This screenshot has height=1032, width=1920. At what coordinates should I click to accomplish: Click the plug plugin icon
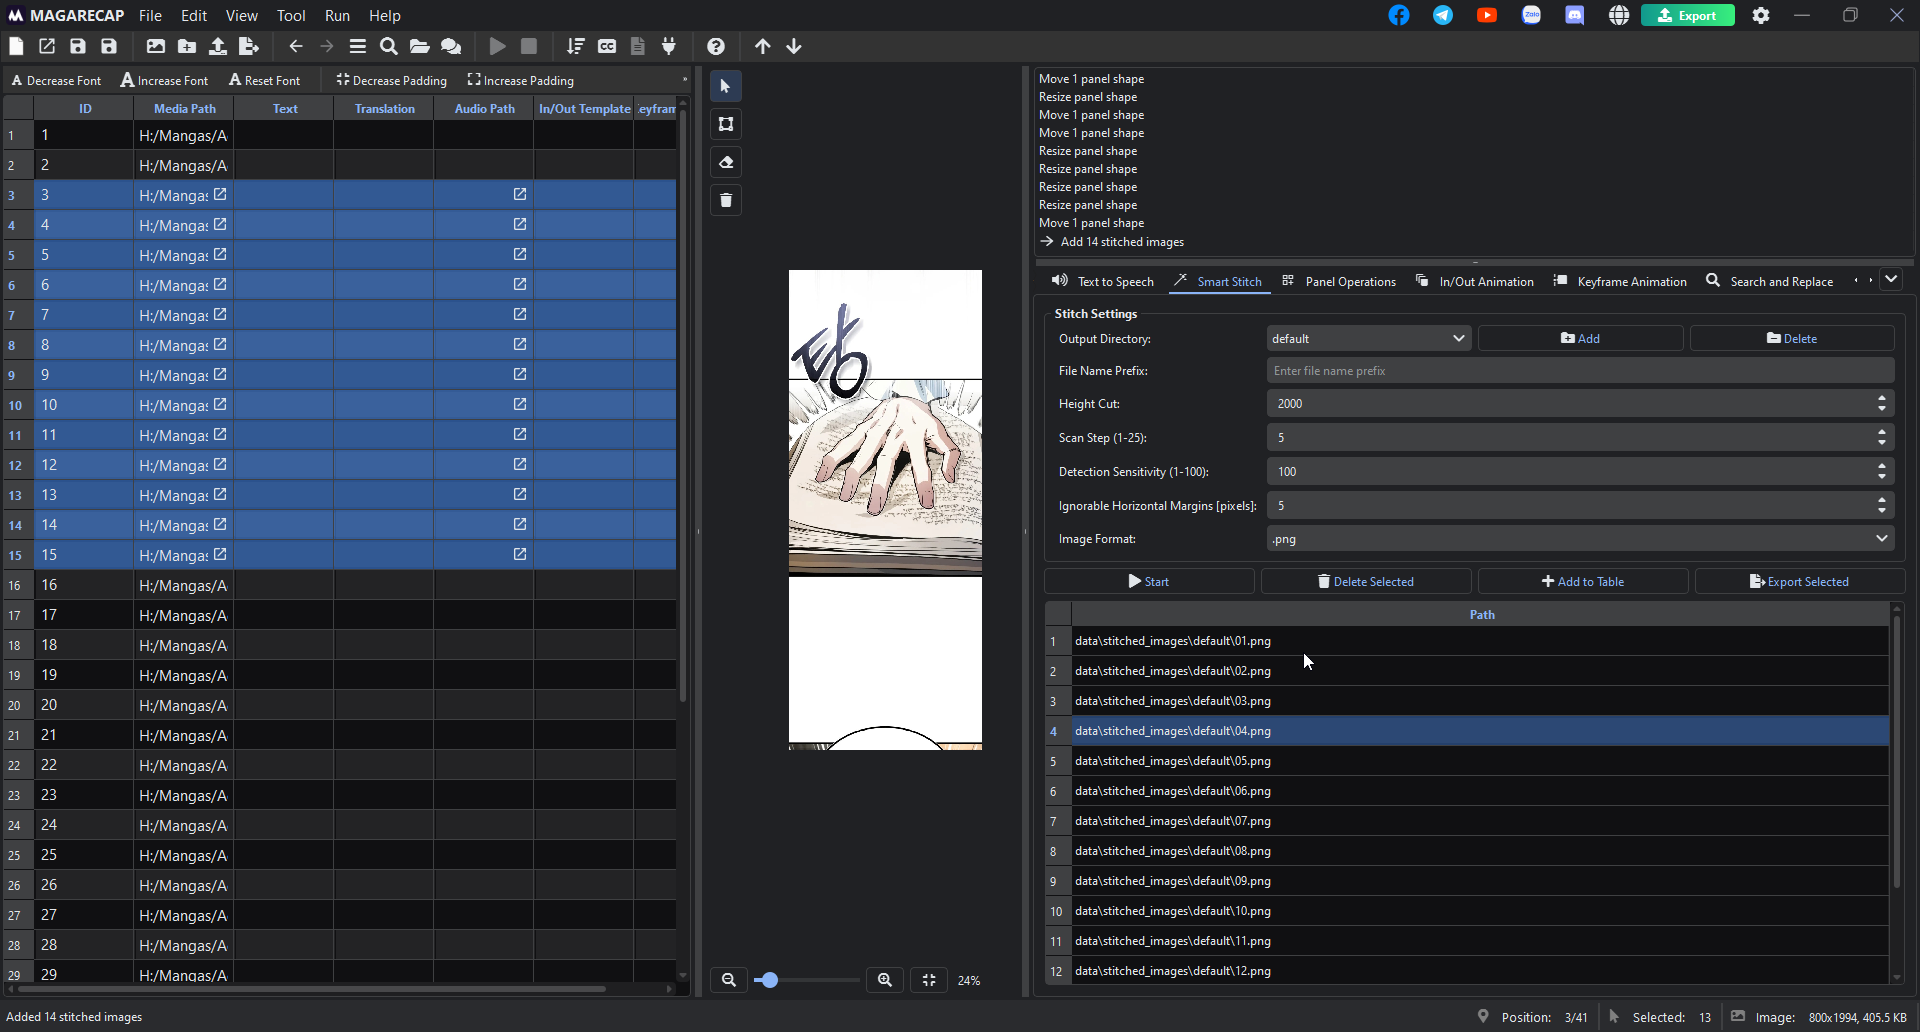click(669, 46)
